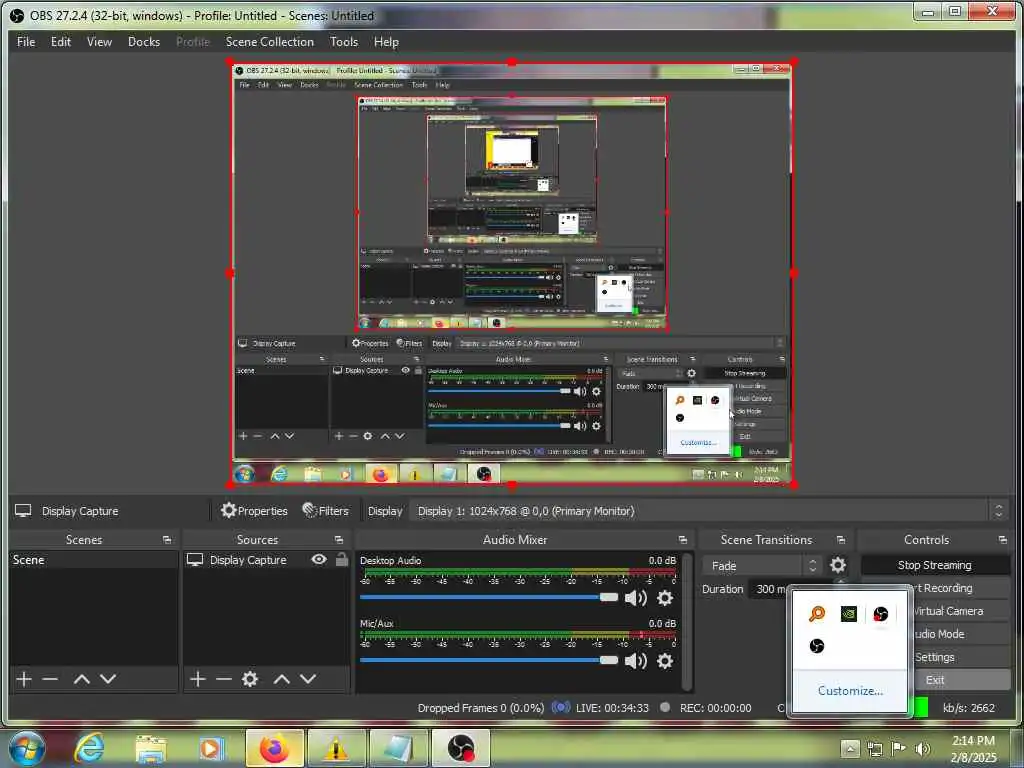Image resolution: width=1024 pixels, height=768 pixels.
Task: Undock the Controls panel
Action: click(1002, 539)
